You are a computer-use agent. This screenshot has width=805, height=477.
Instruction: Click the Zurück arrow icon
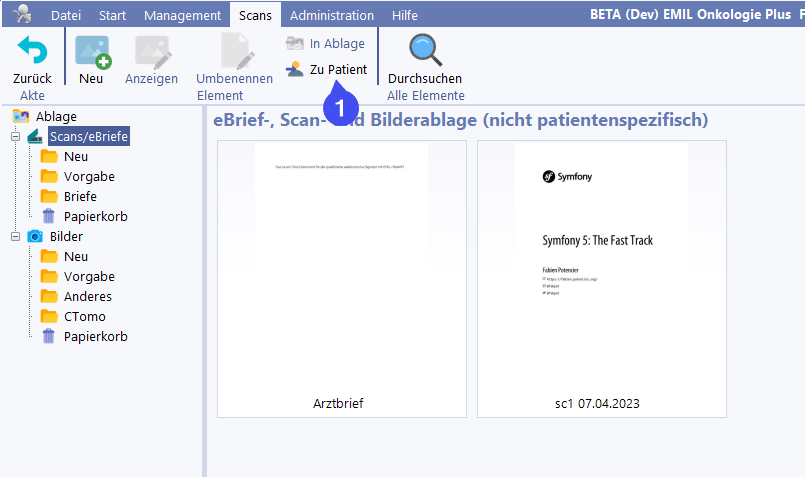click(x=32, y=50)
